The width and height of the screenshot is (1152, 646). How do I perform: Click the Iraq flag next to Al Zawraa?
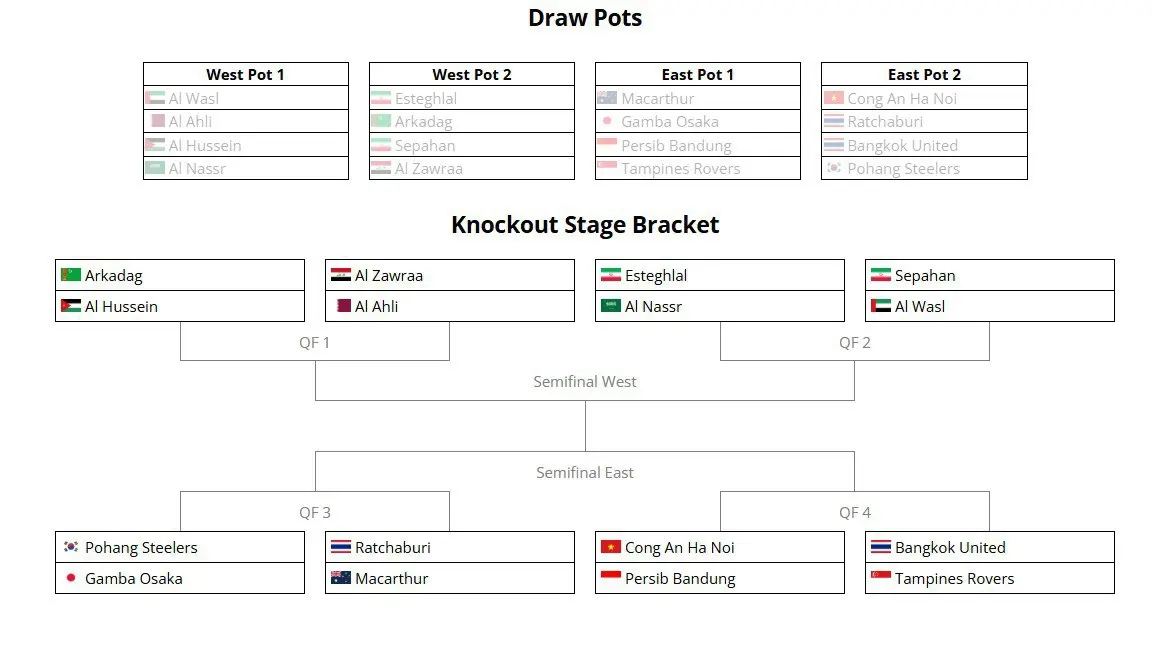click(x=341, y=275)
